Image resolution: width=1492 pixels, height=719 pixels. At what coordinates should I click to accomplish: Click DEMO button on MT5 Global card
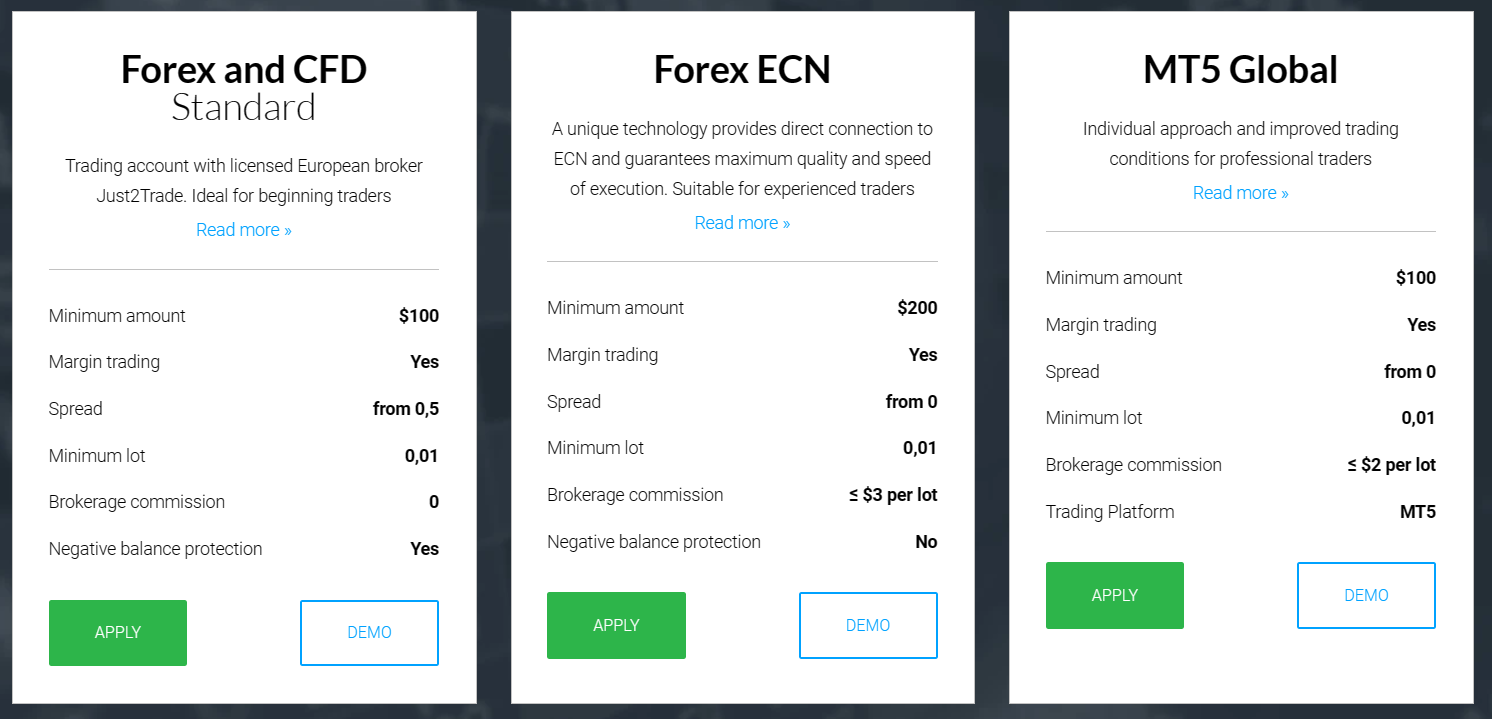click(1365, 595)
